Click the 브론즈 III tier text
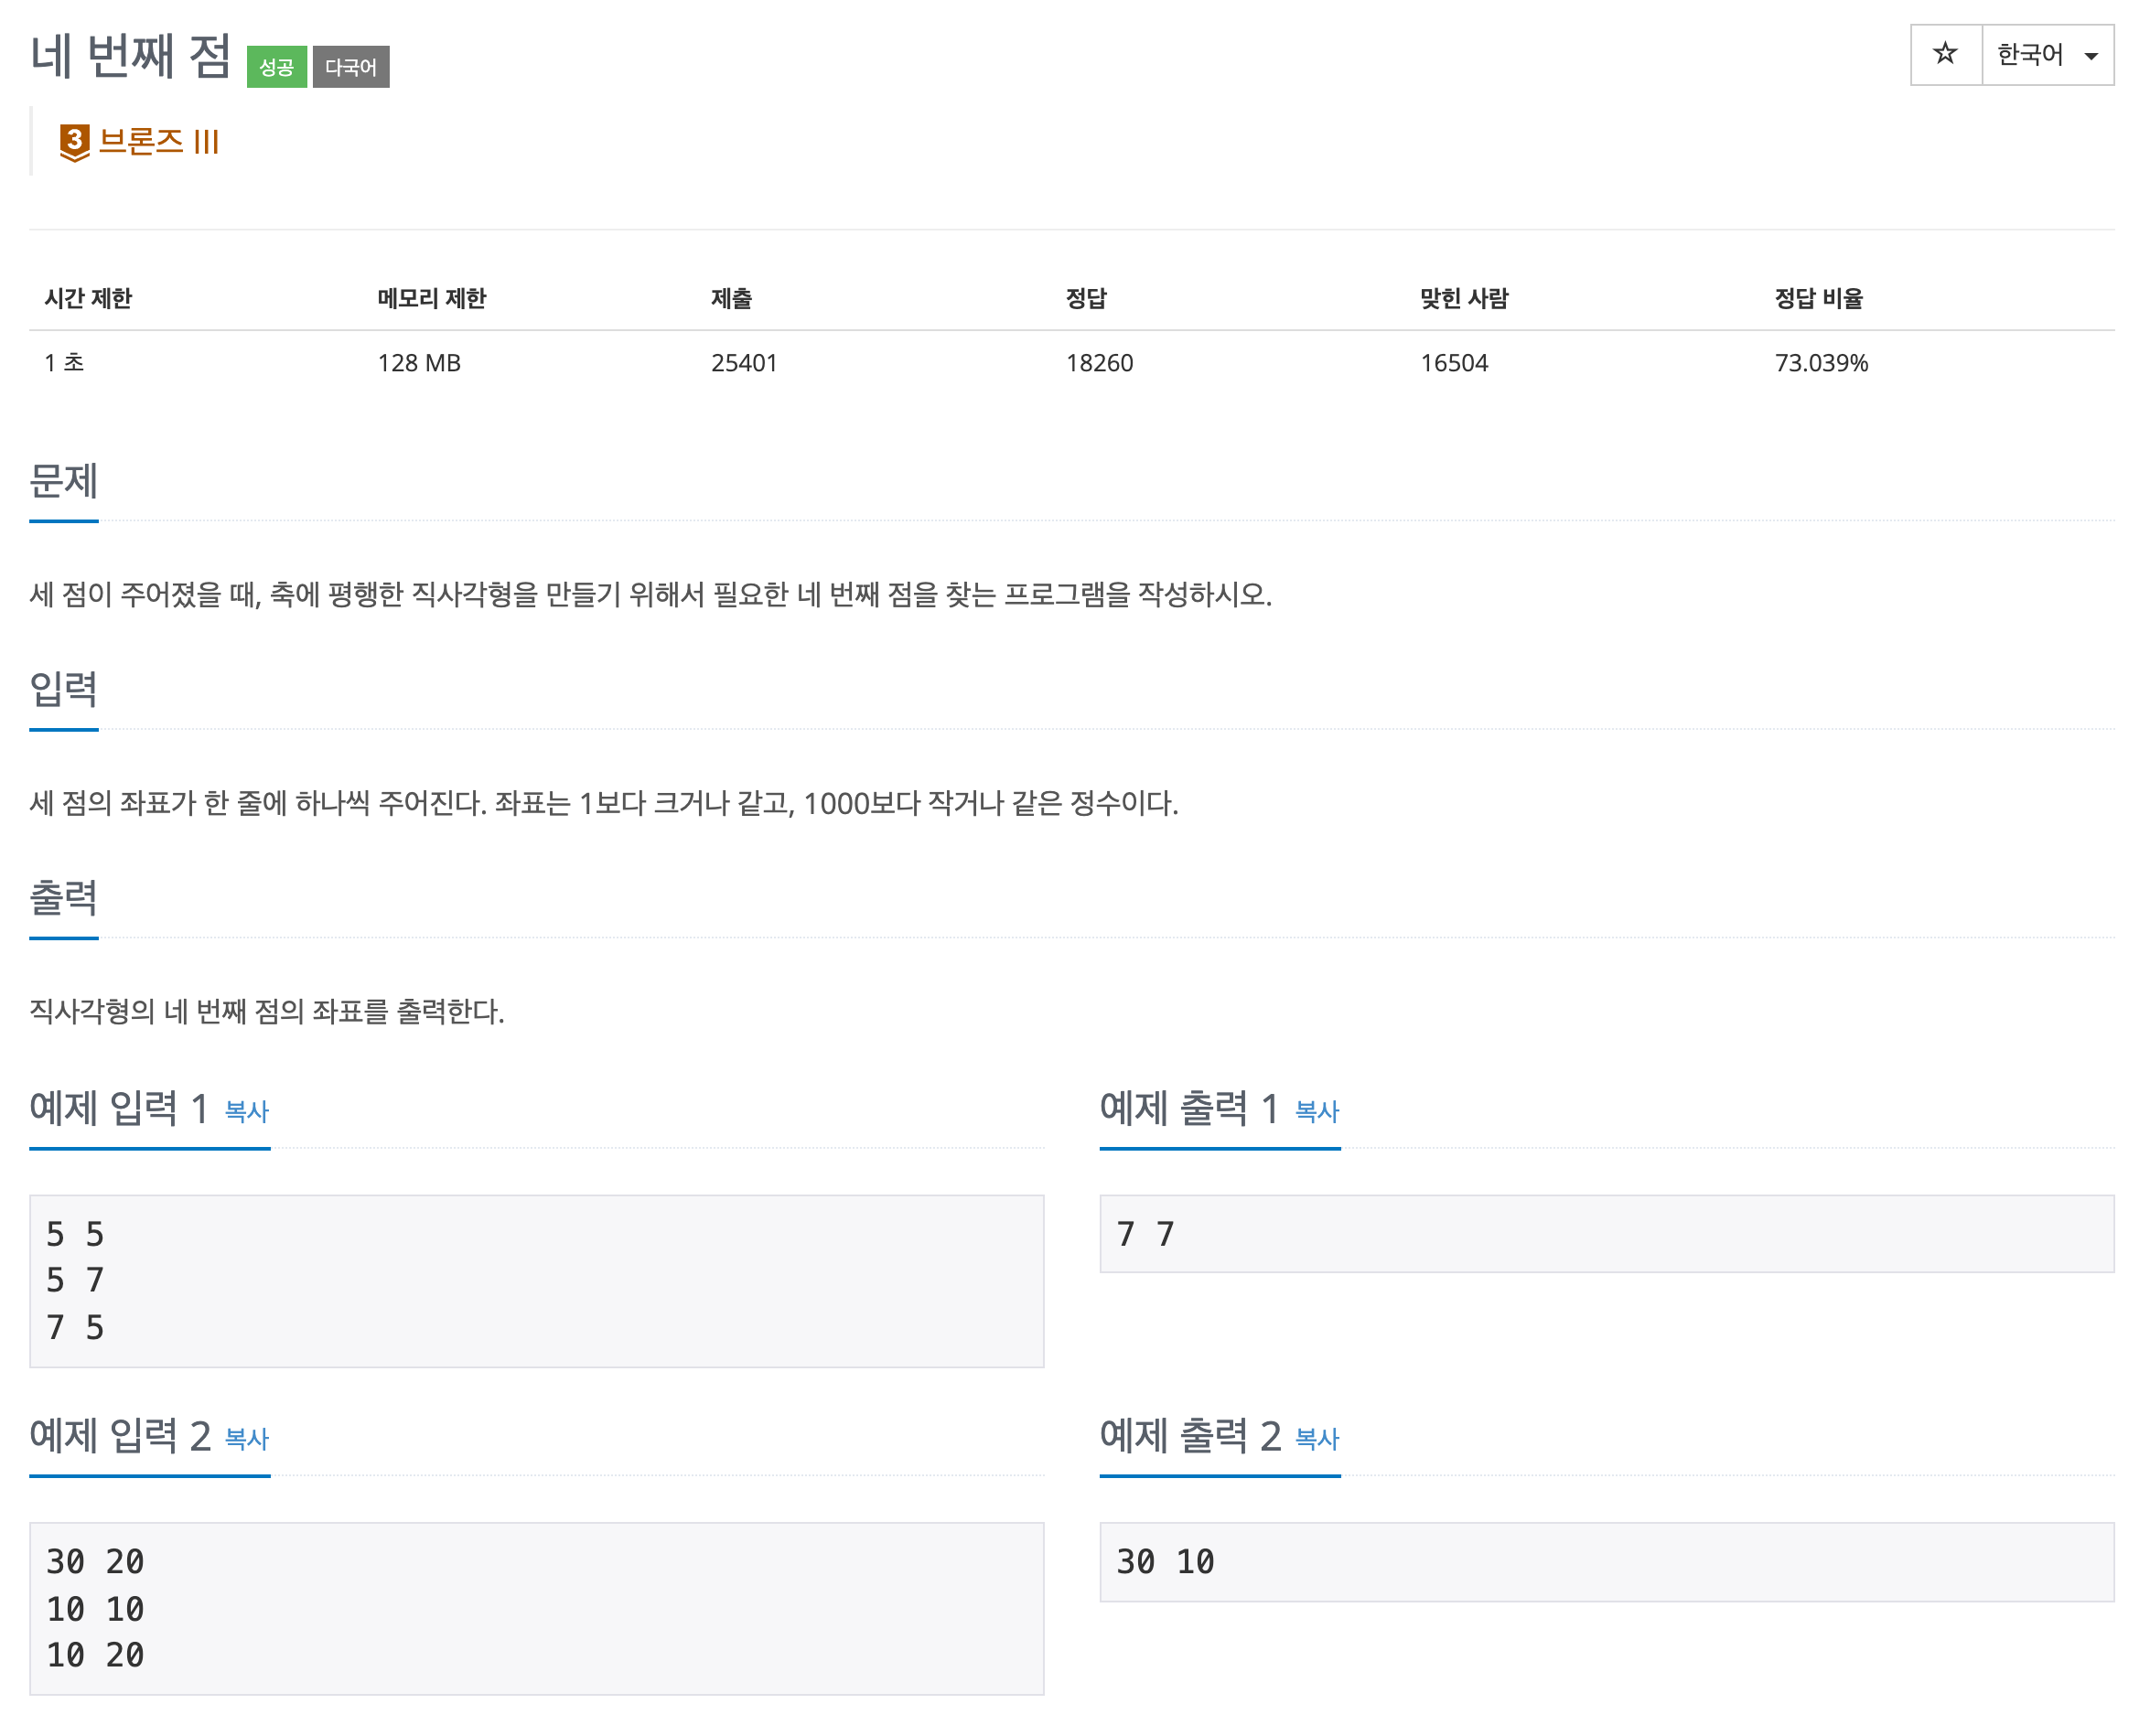The image size is (2150, 1736). pyautogui.click(x=158, y=142)
